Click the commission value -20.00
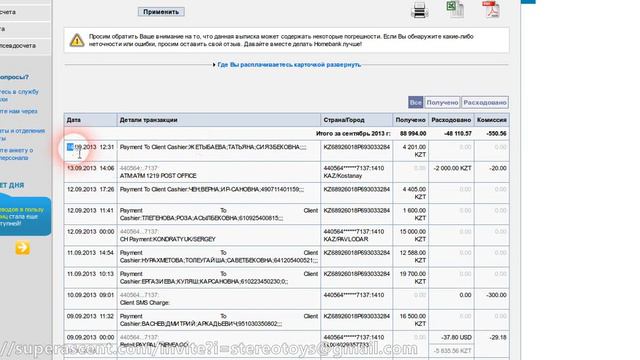 (497, 168)
